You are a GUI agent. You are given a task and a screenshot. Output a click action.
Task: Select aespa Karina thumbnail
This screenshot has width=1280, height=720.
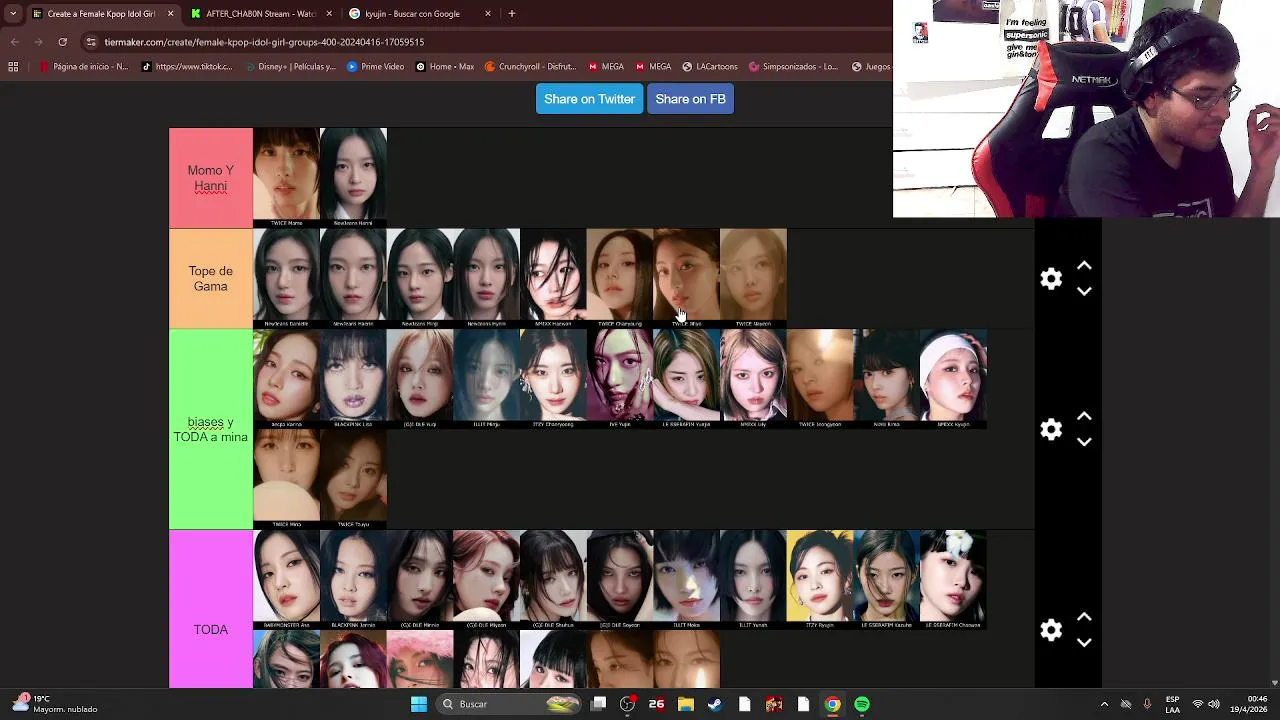[286, 379]
